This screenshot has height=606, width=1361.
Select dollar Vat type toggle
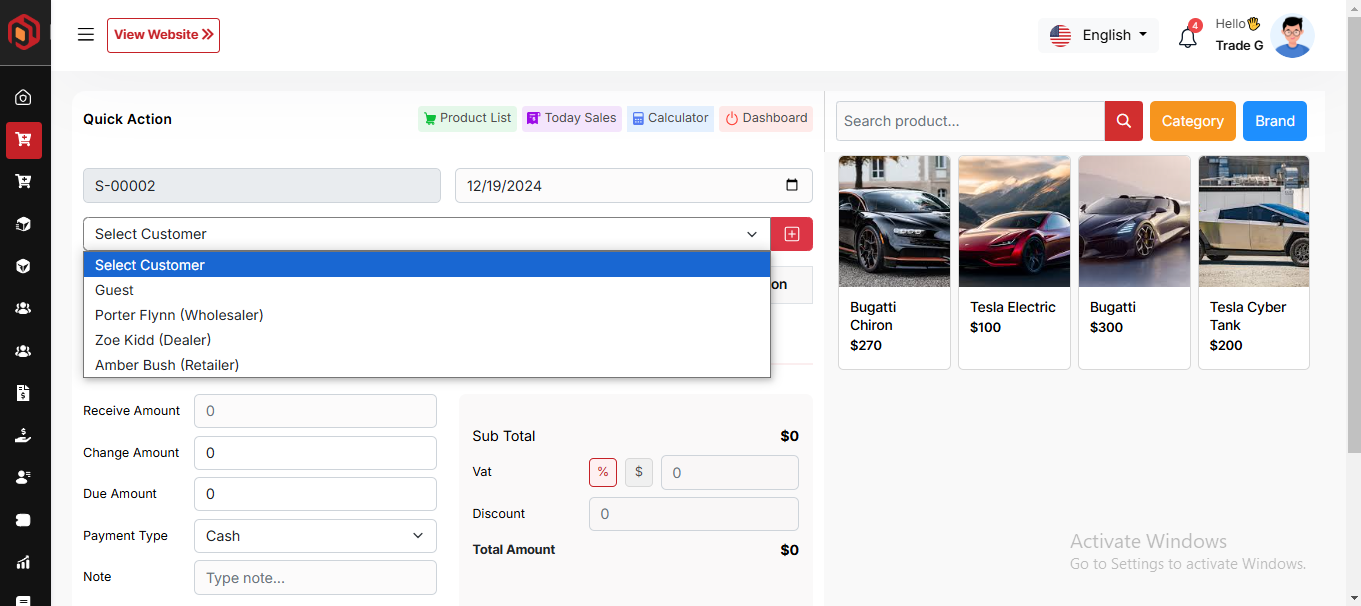tap(638, 472)
